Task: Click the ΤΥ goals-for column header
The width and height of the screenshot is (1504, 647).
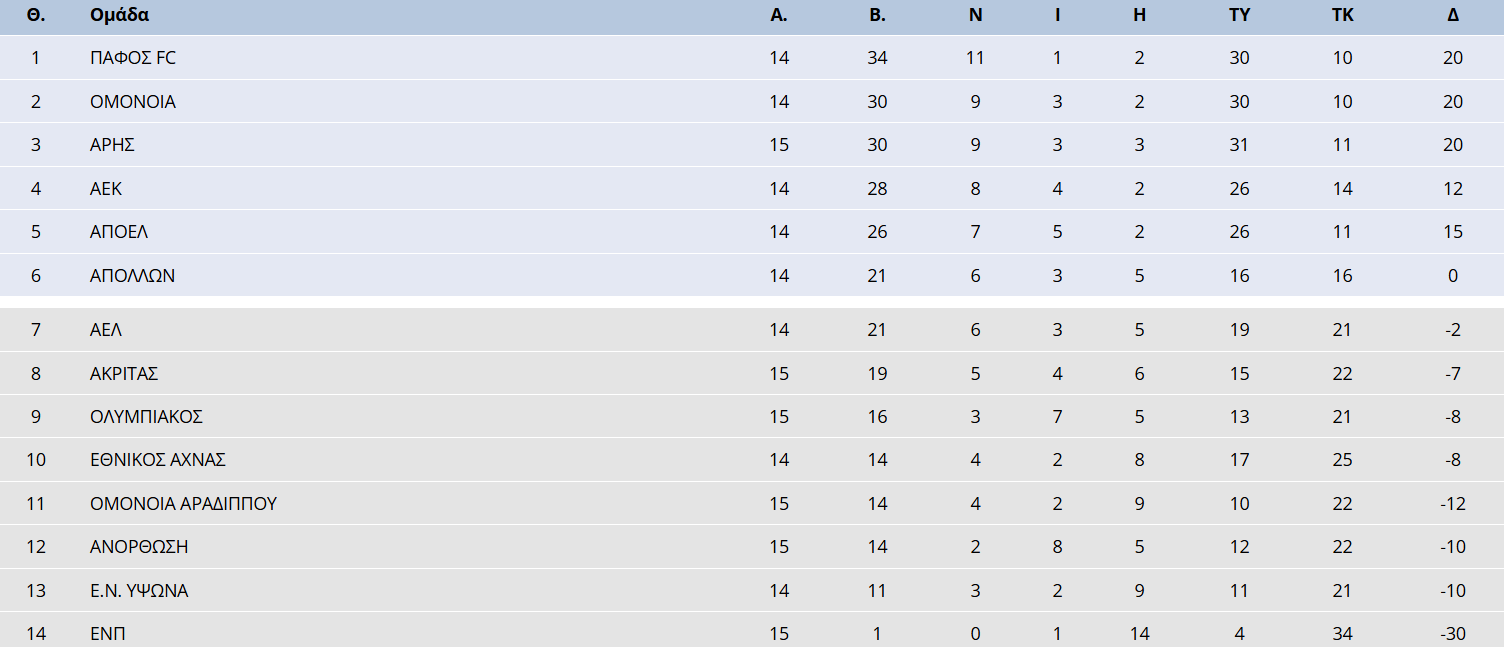Action: coord(1239,15)
